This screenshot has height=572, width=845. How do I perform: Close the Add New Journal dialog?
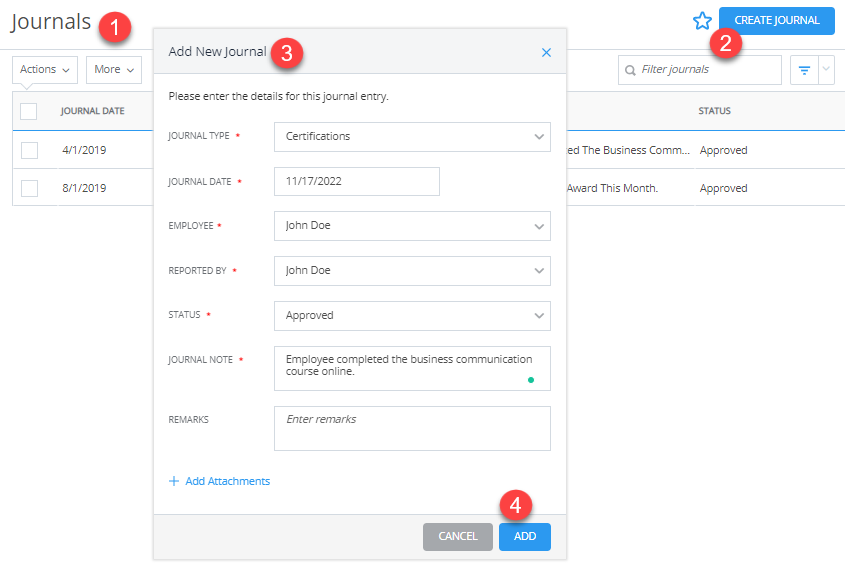546,52
